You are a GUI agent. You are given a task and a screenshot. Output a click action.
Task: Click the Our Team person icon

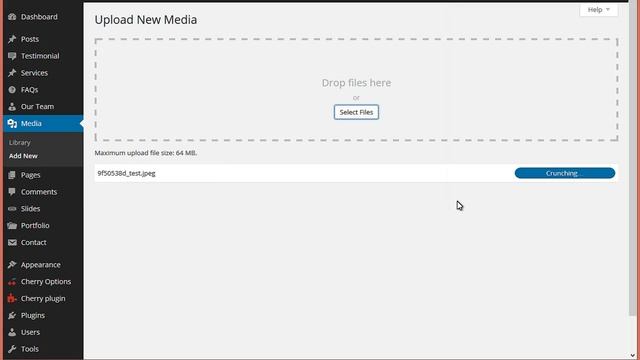click(12, 107)
